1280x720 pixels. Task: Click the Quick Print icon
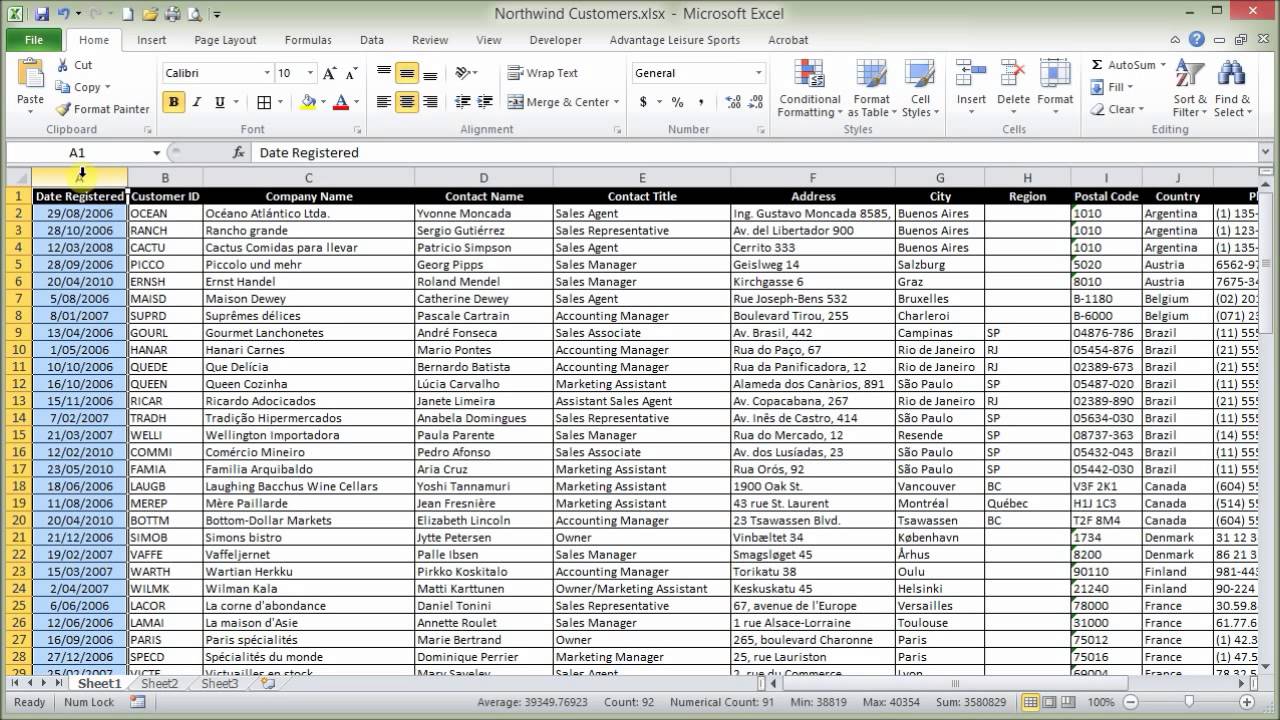[x=172, y=14]
